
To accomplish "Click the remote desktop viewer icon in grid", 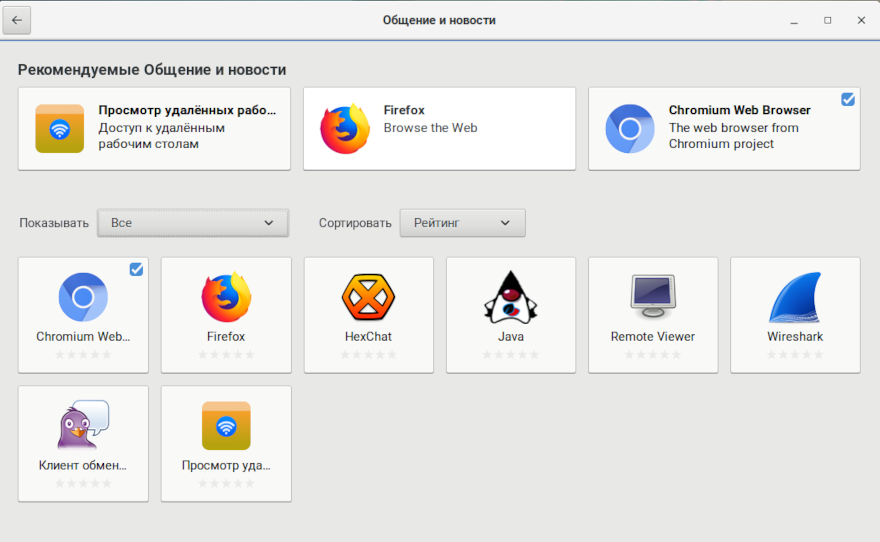I will click(x=226, y=425).
